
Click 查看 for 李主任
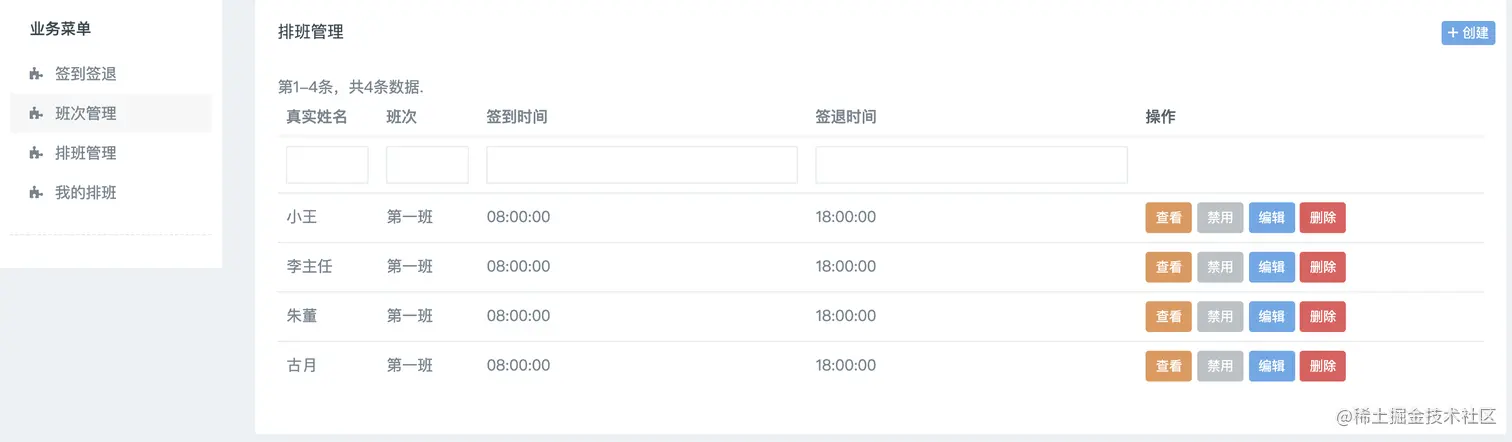(1168, 267)
